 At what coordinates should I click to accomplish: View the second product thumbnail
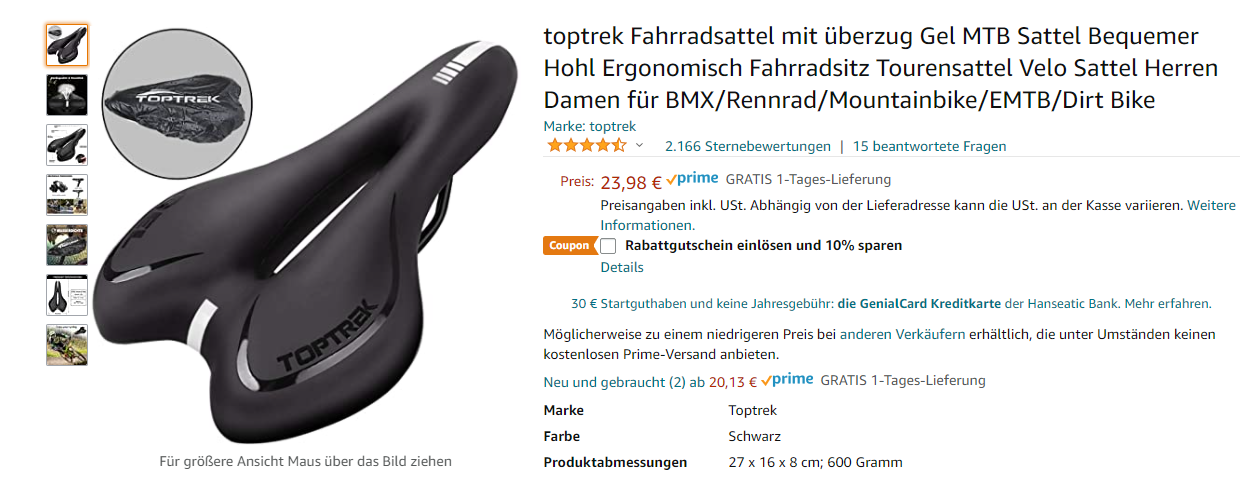coord(67,95)
